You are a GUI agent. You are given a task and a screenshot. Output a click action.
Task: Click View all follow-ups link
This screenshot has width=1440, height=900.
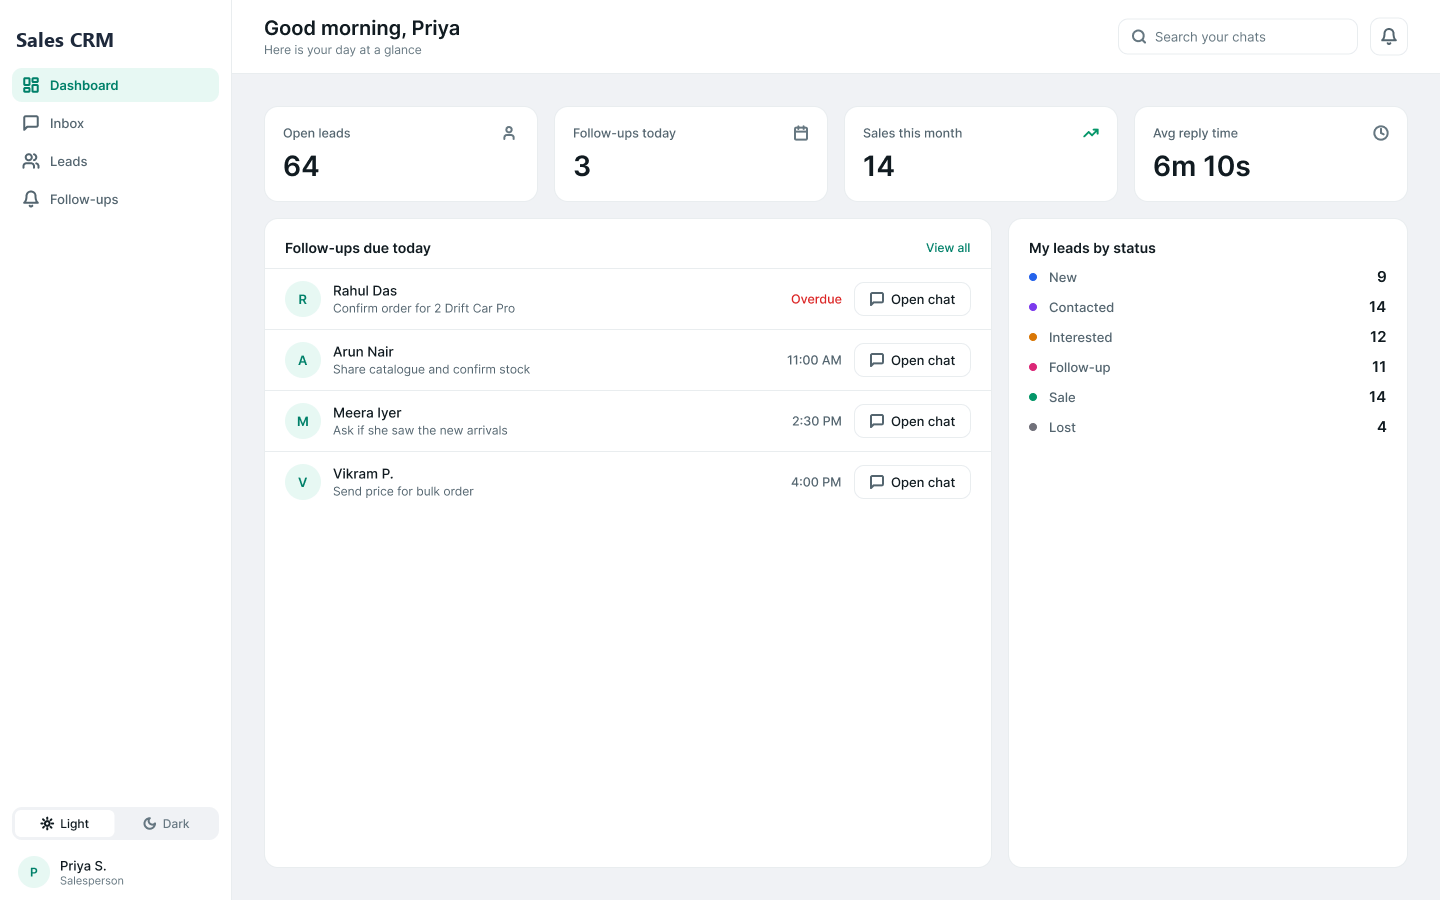pos(948,248)
